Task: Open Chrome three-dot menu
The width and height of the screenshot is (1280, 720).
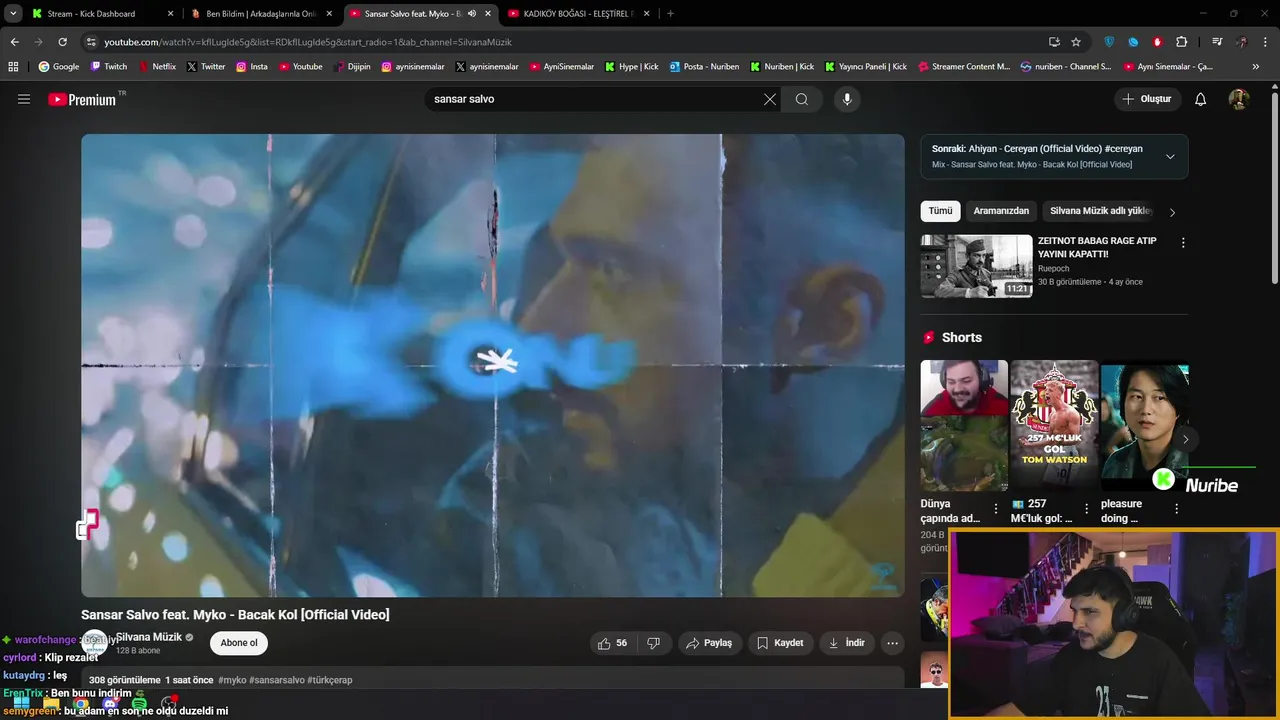Action: click(1265, 42)
